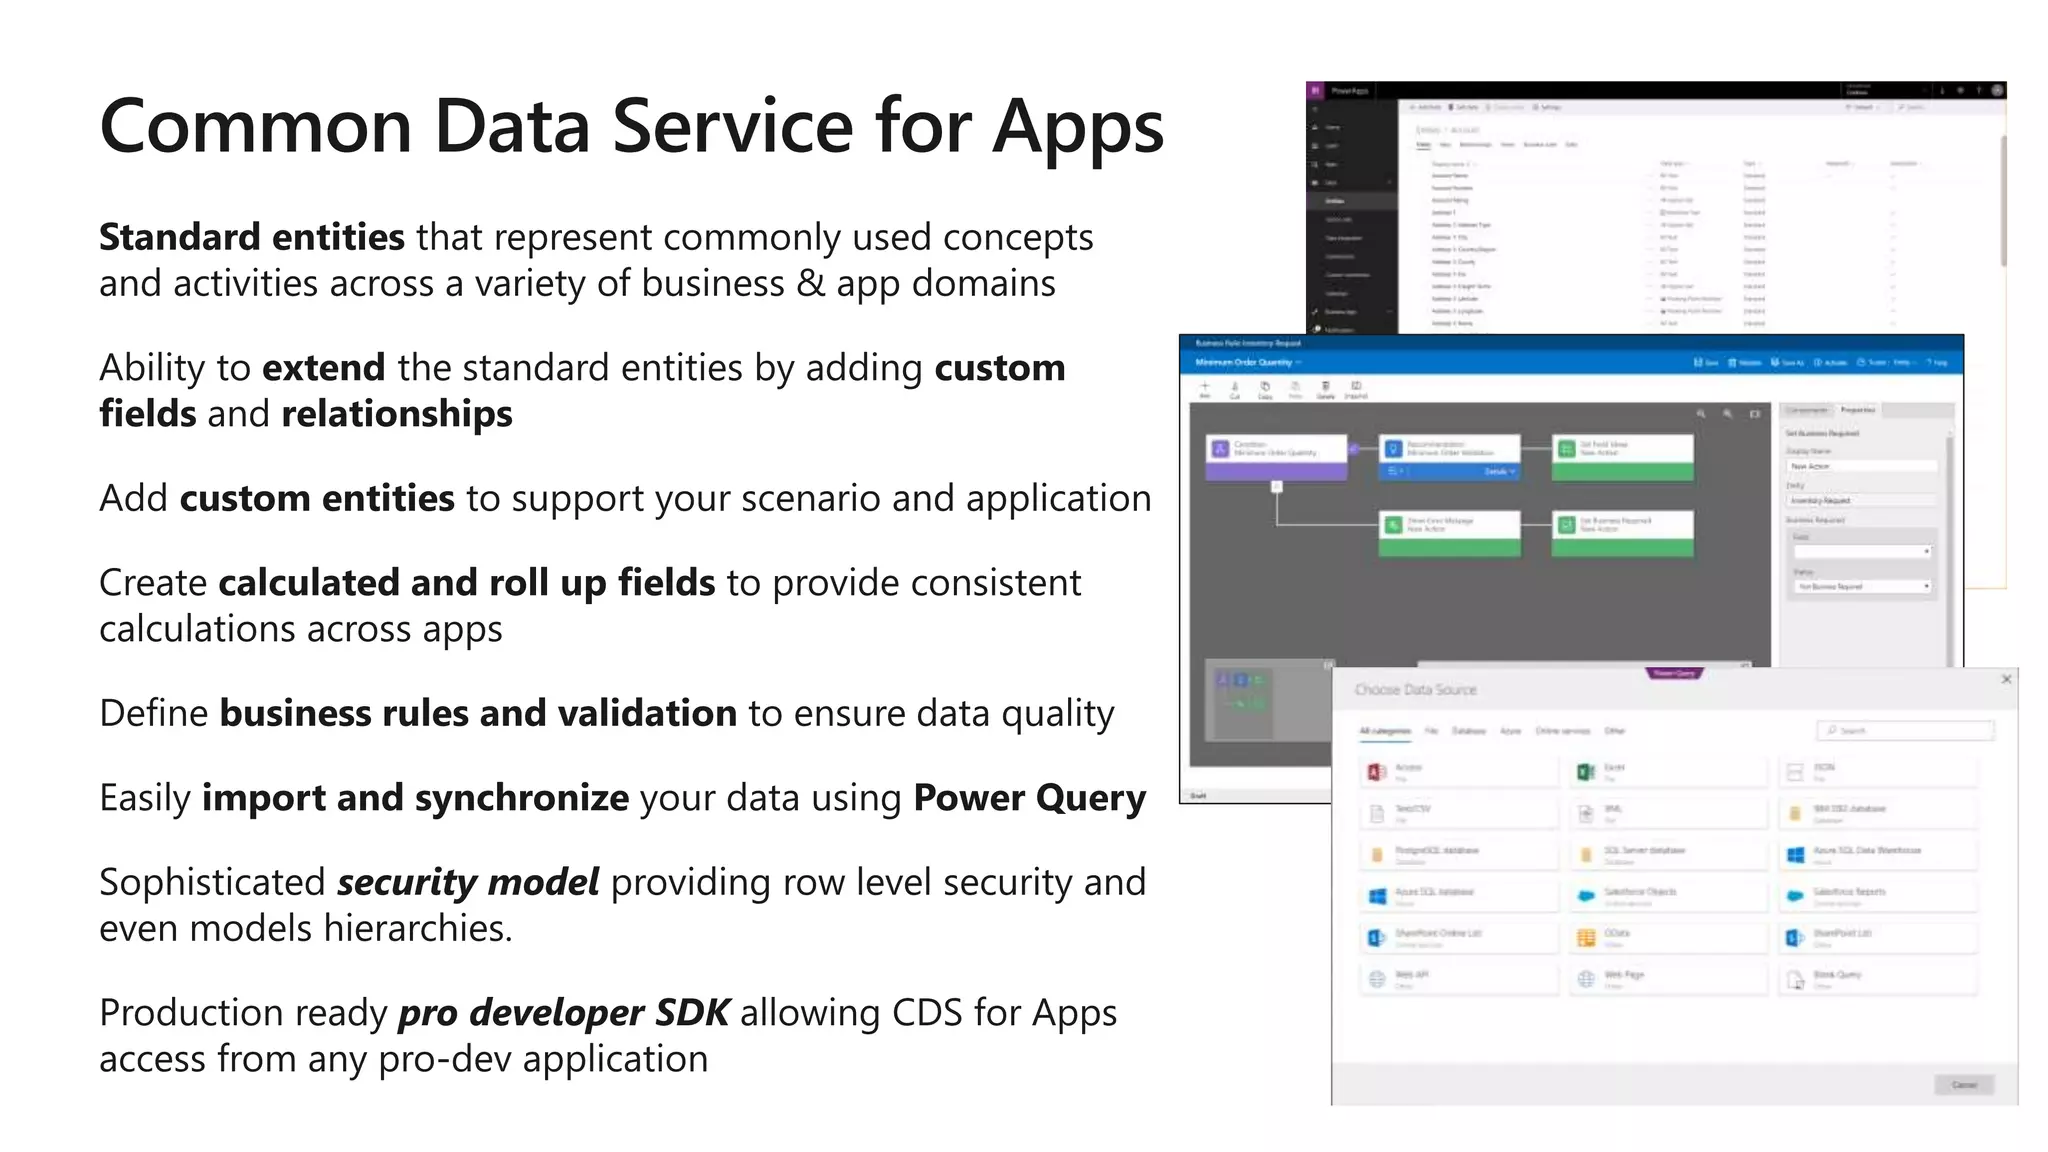The width and height of the screenshot is (2048, 1152).
Task: Click the fit-to-screen icon on canvas
Action: pos(1754,414)
